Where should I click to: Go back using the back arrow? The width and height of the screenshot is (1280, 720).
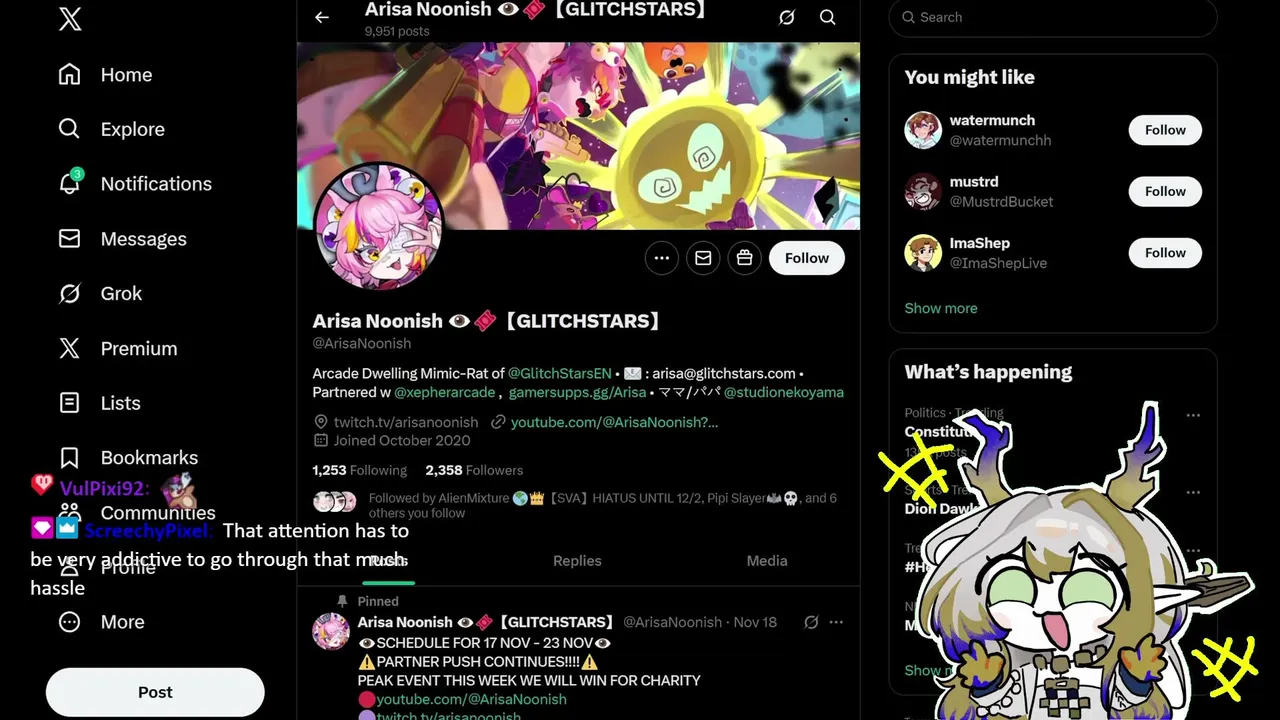point(322,17)
